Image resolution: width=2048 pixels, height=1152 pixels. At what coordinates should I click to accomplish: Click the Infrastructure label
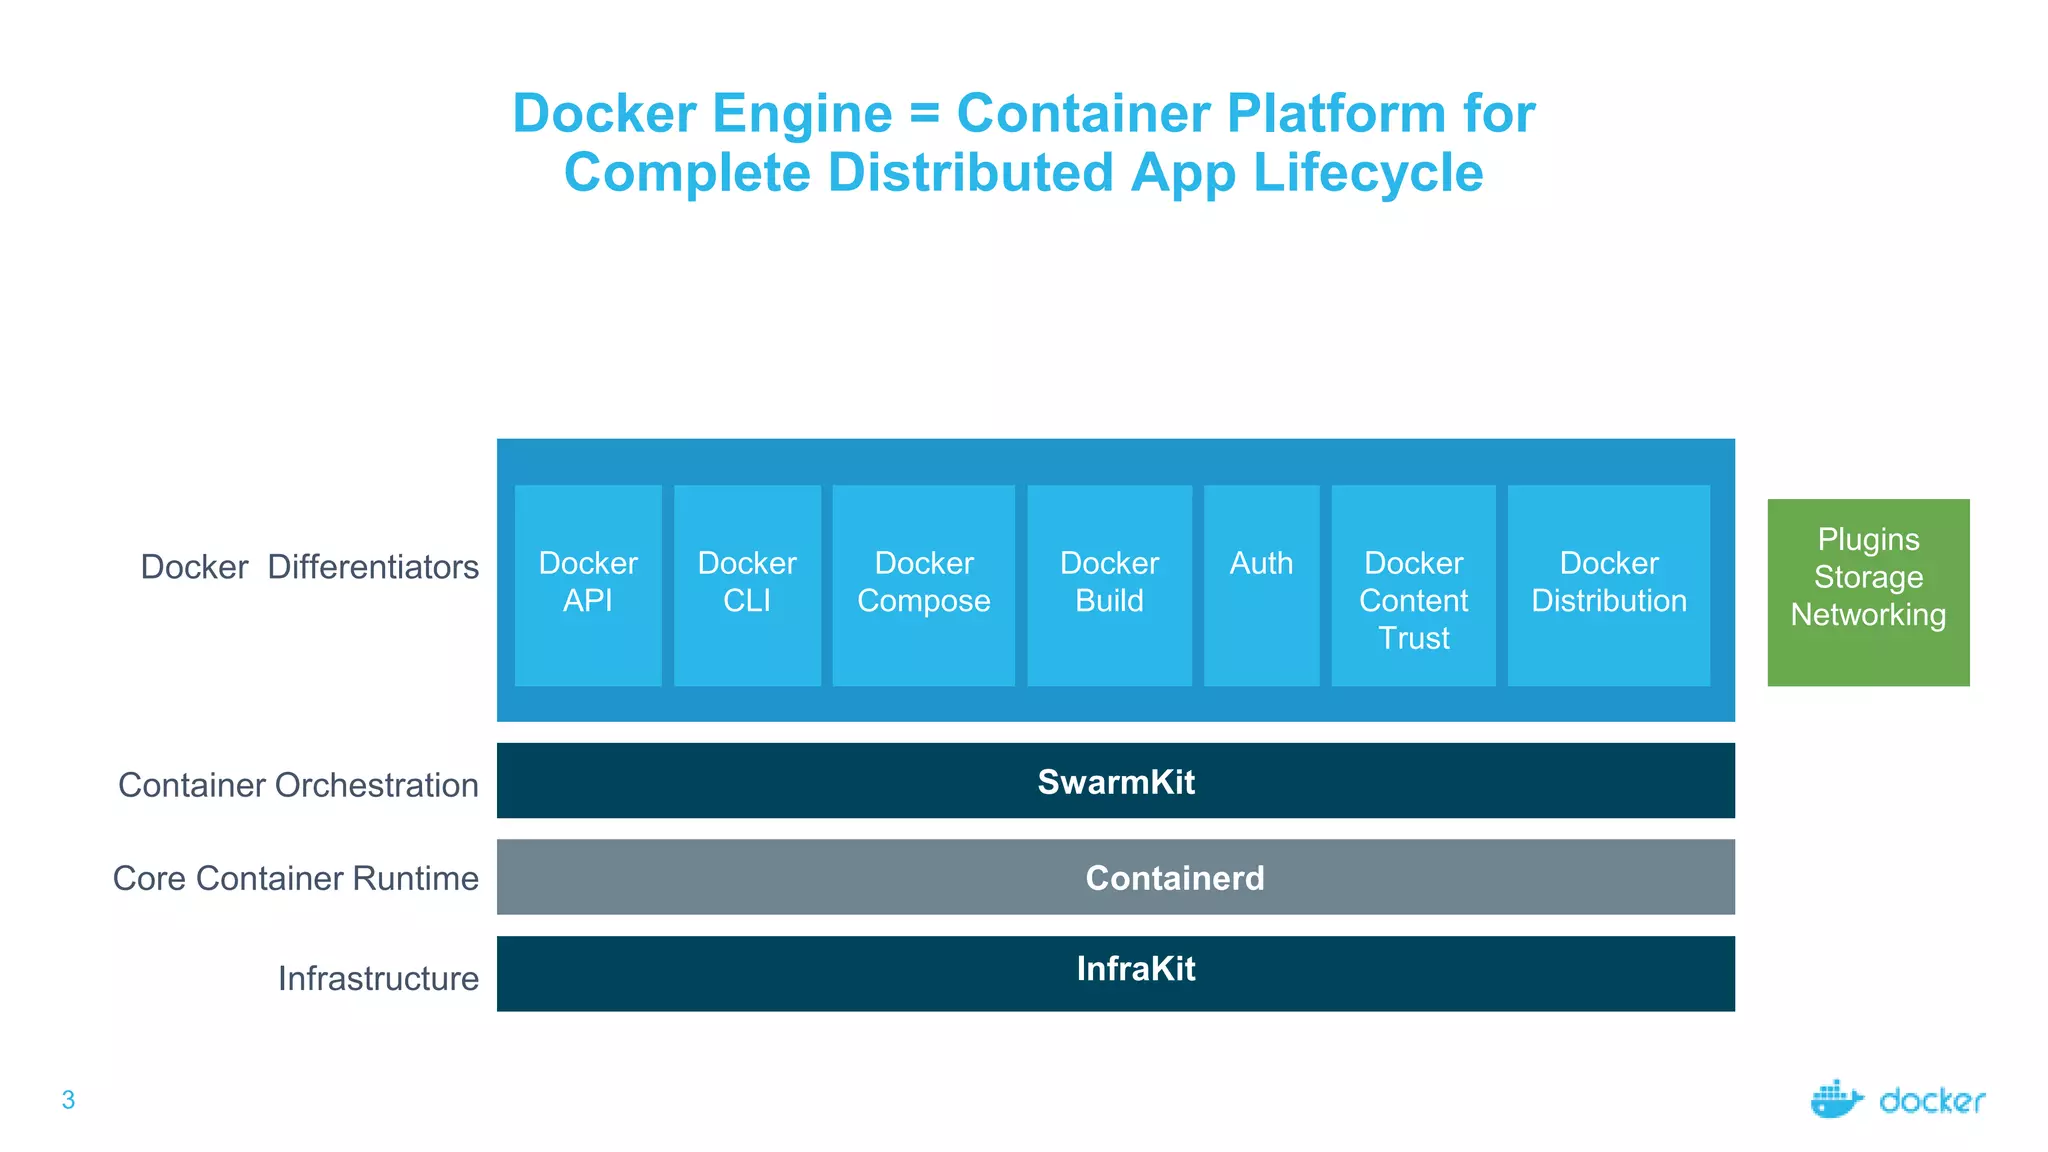[x=378, y=978]
